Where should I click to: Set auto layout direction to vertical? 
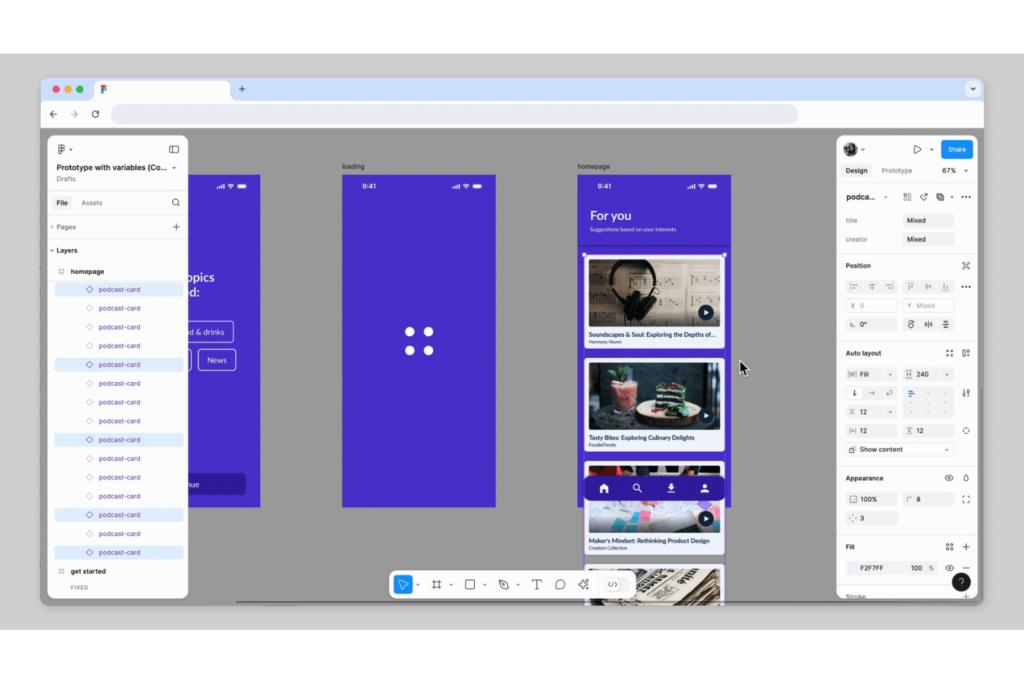click(854, 393)
